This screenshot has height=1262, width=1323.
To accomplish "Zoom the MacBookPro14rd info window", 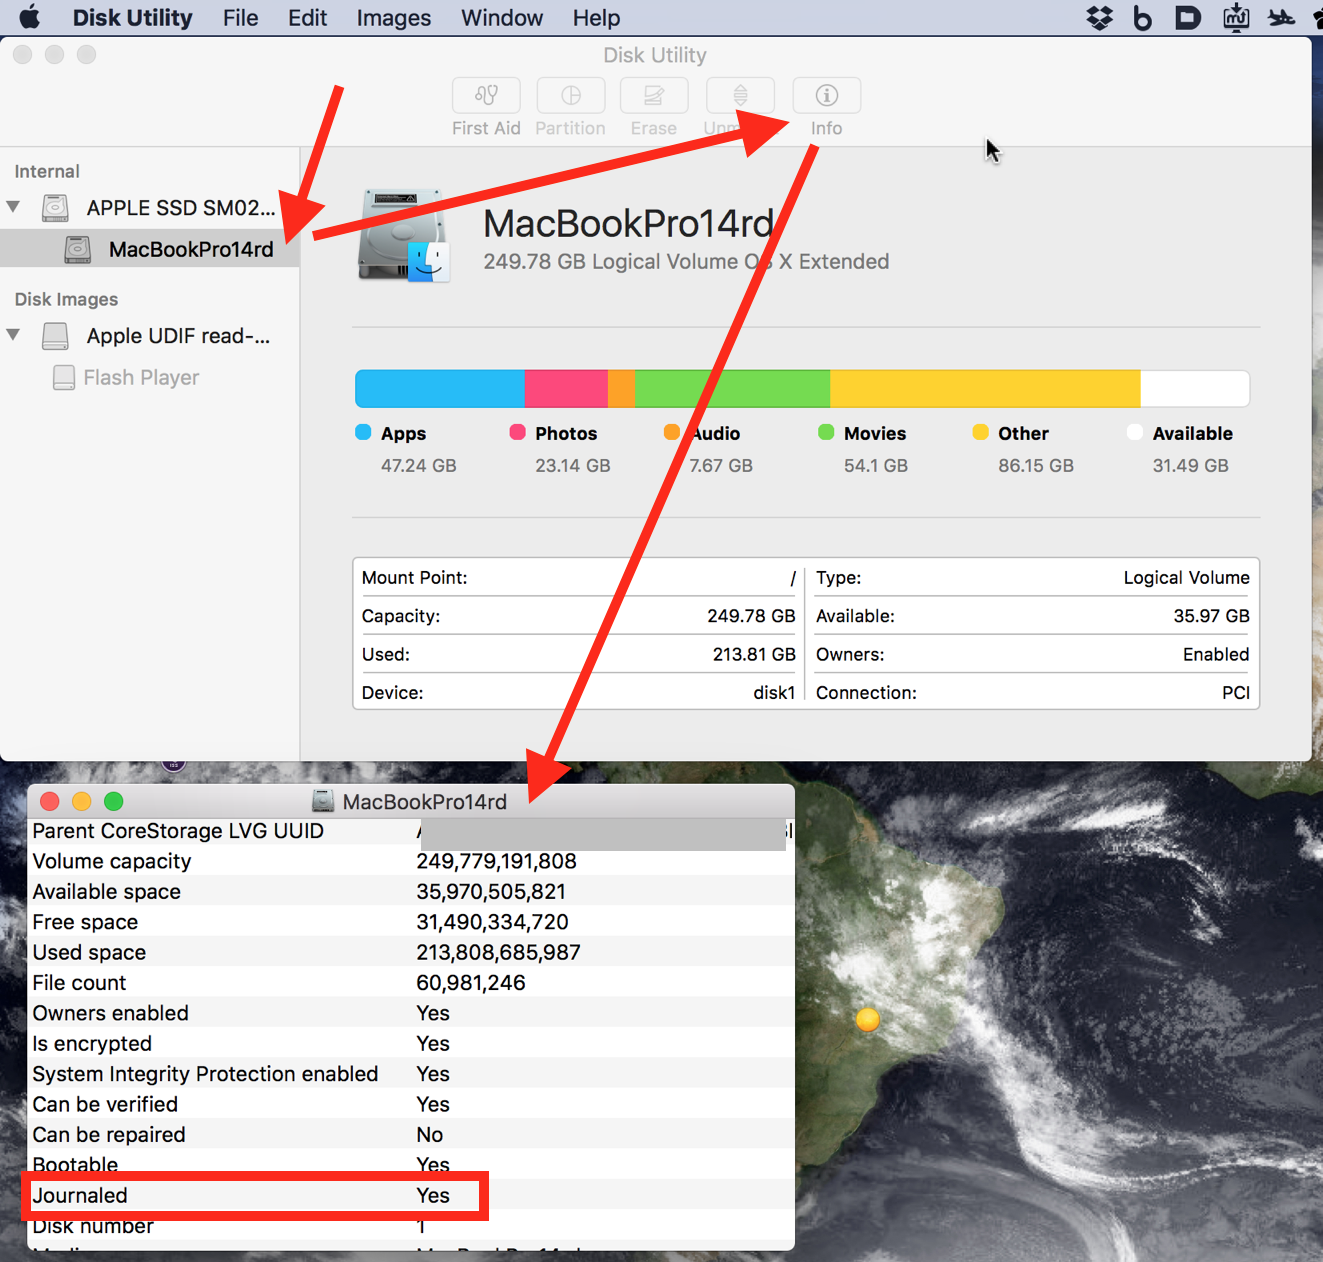I will [114, 801].
